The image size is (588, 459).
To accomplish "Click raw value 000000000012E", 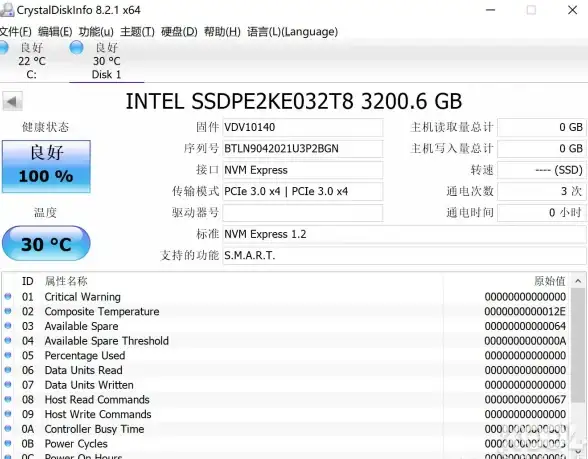I will point(525,312).
